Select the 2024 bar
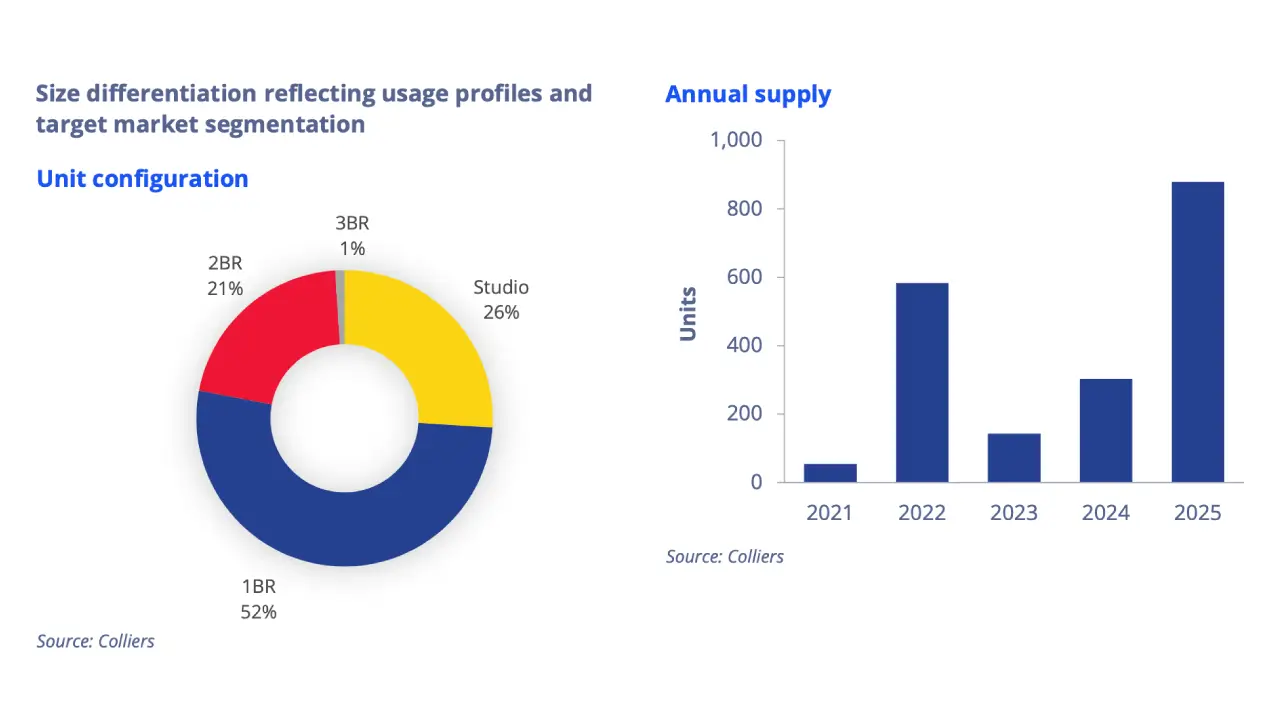 [x=1105, y=430]
